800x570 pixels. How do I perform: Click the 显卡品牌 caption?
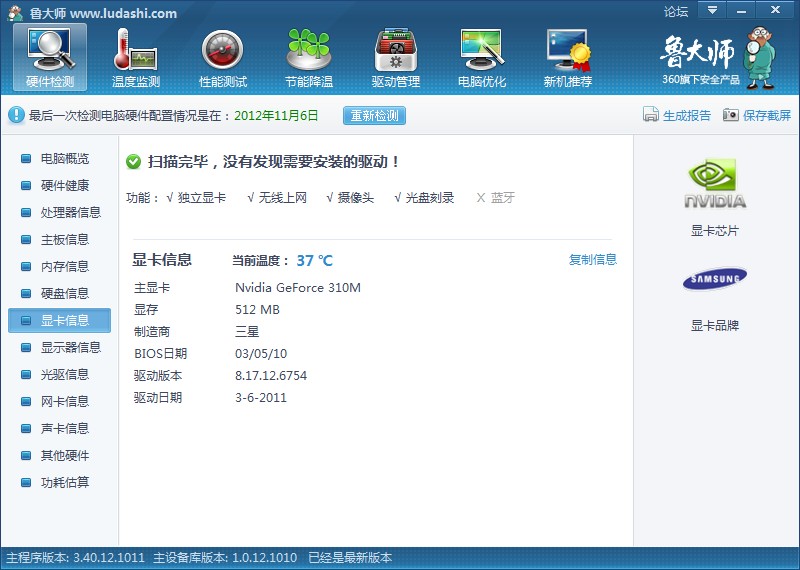click(715, 325)
